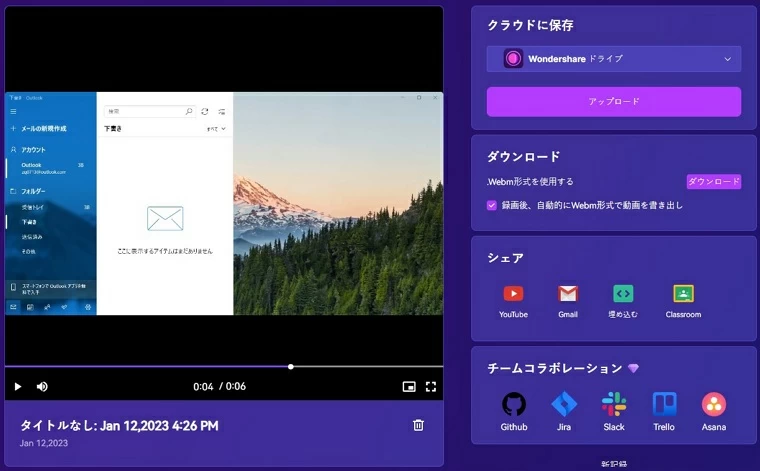This screenshot has width=760, height=471.
Task: Click the filter list icon in Outlook video
Action: click(x=222, y=111)
